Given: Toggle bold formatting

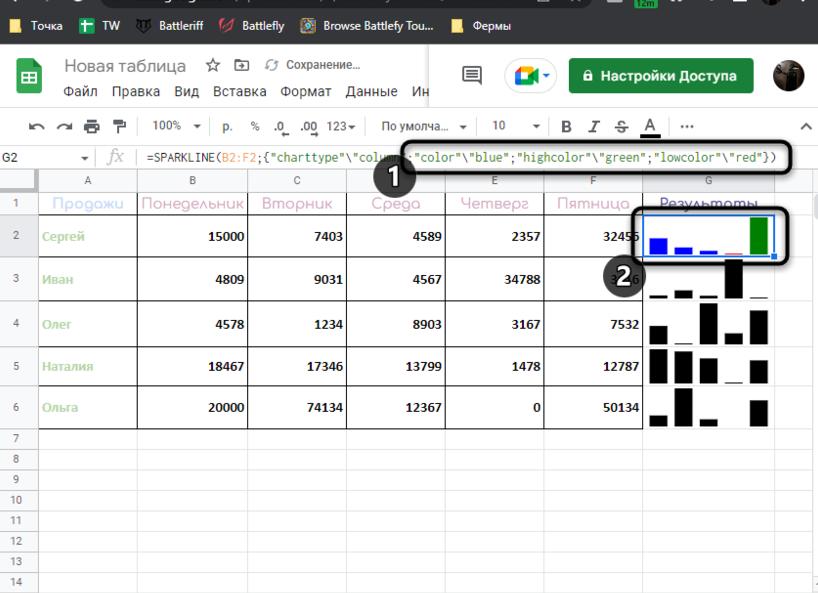Looking at the screenshot, I should [566, 126].
